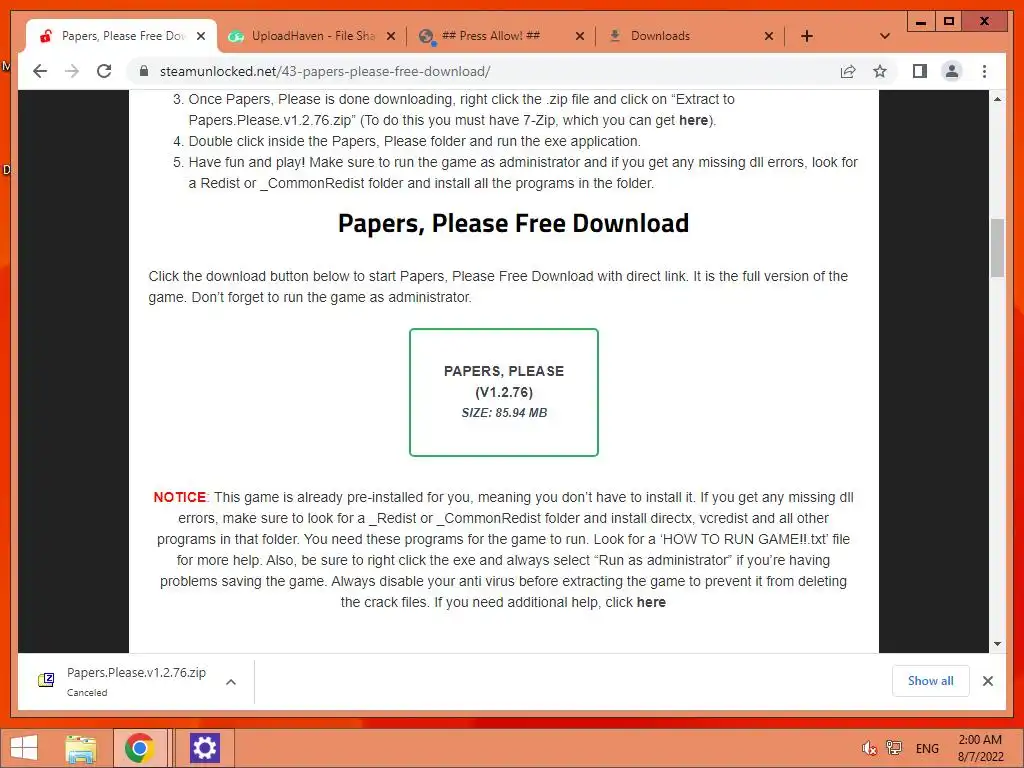Open the Settings gear app in taskbar
This screenshot has width=1024, height=768.
pos(204,748)
